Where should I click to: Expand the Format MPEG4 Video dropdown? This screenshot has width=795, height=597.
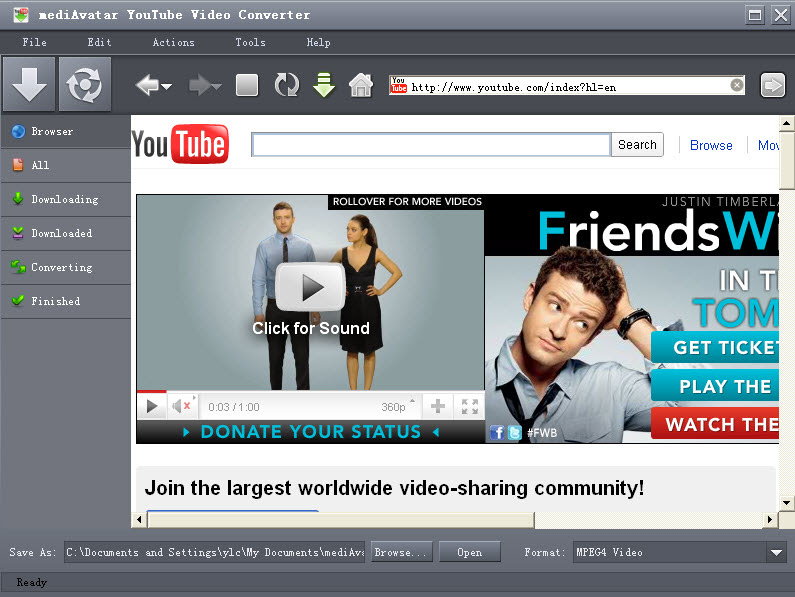pos(776,552)
